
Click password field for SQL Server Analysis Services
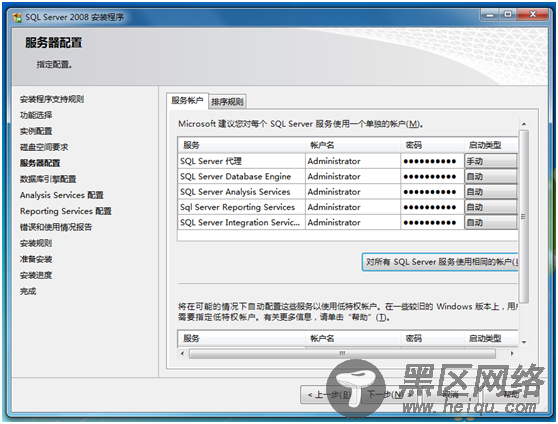pyautogui.click(x=432, y=192)
